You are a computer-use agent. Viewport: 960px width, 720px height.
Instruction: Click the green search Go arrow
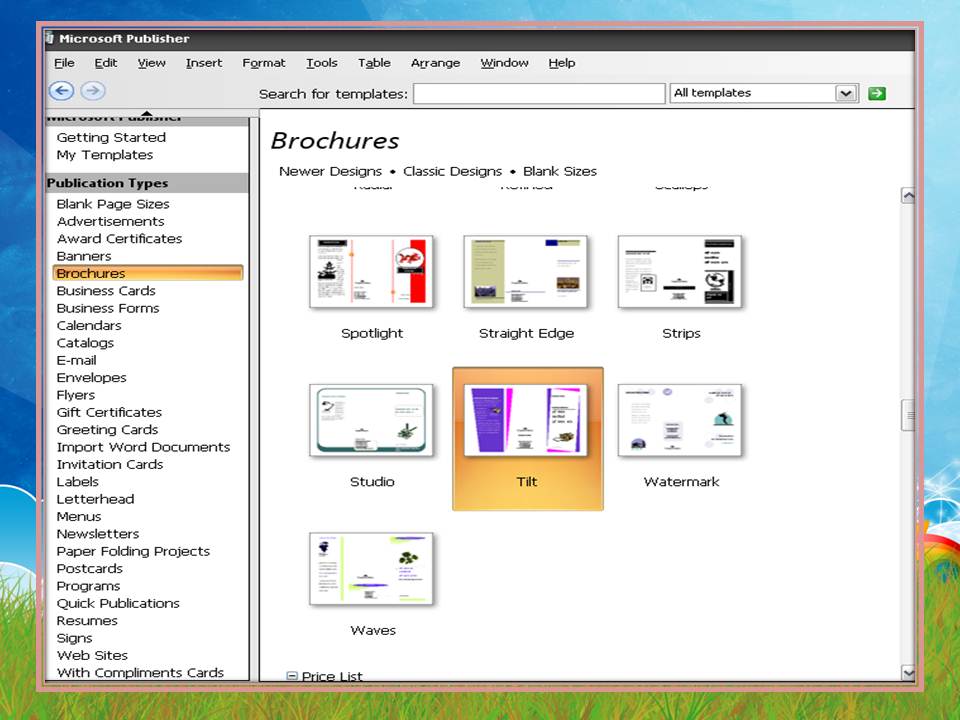click(877, 93)
